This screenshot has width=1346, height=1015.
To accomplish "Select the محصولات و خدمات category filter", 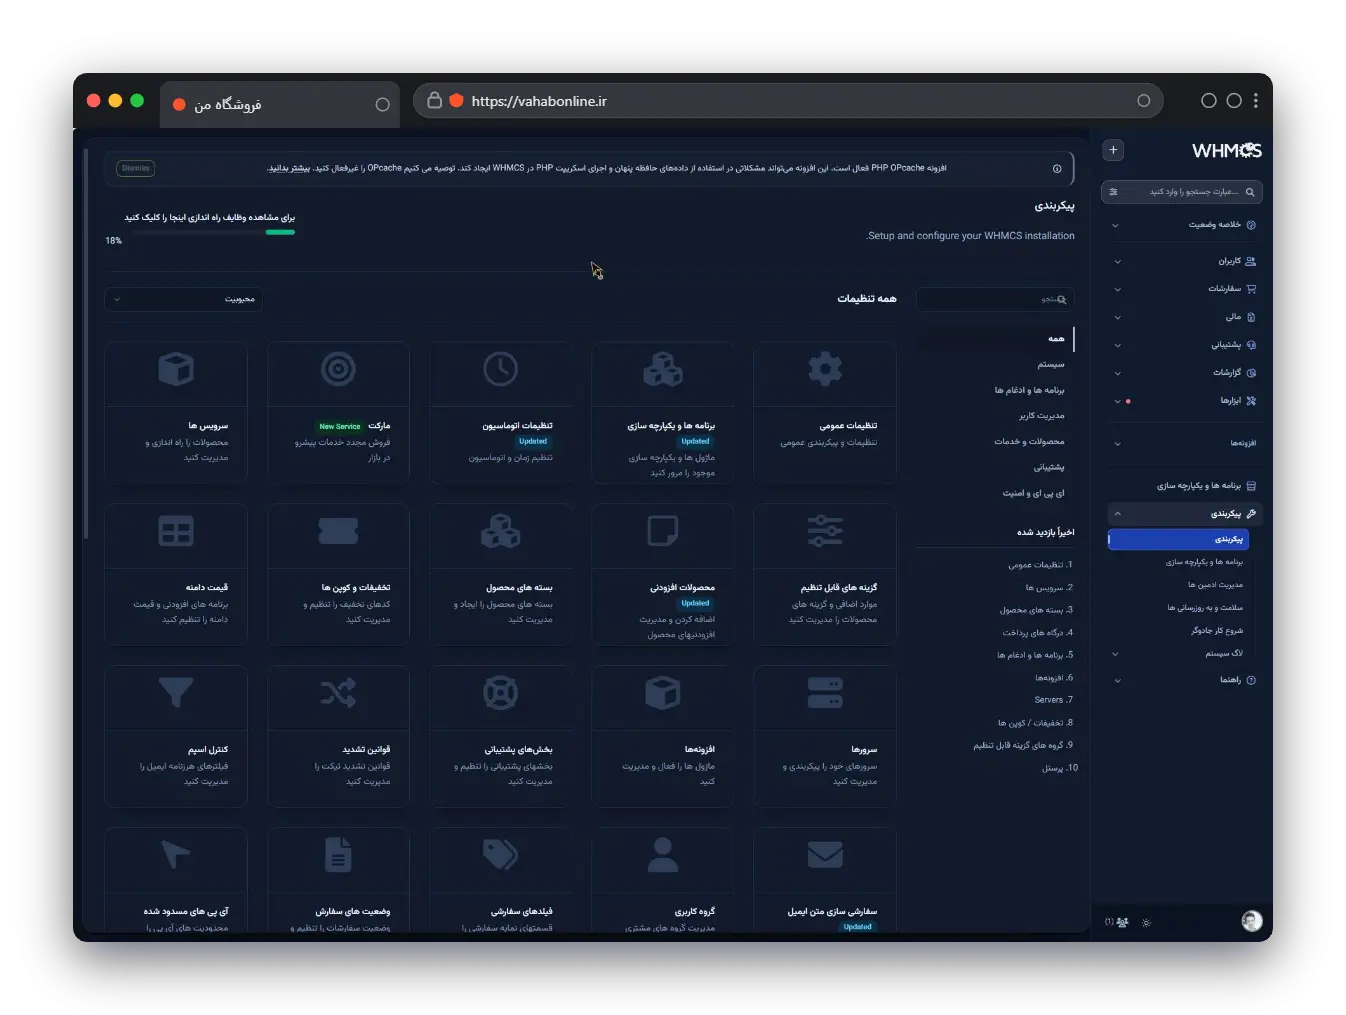I will [x=1029, y=442].
